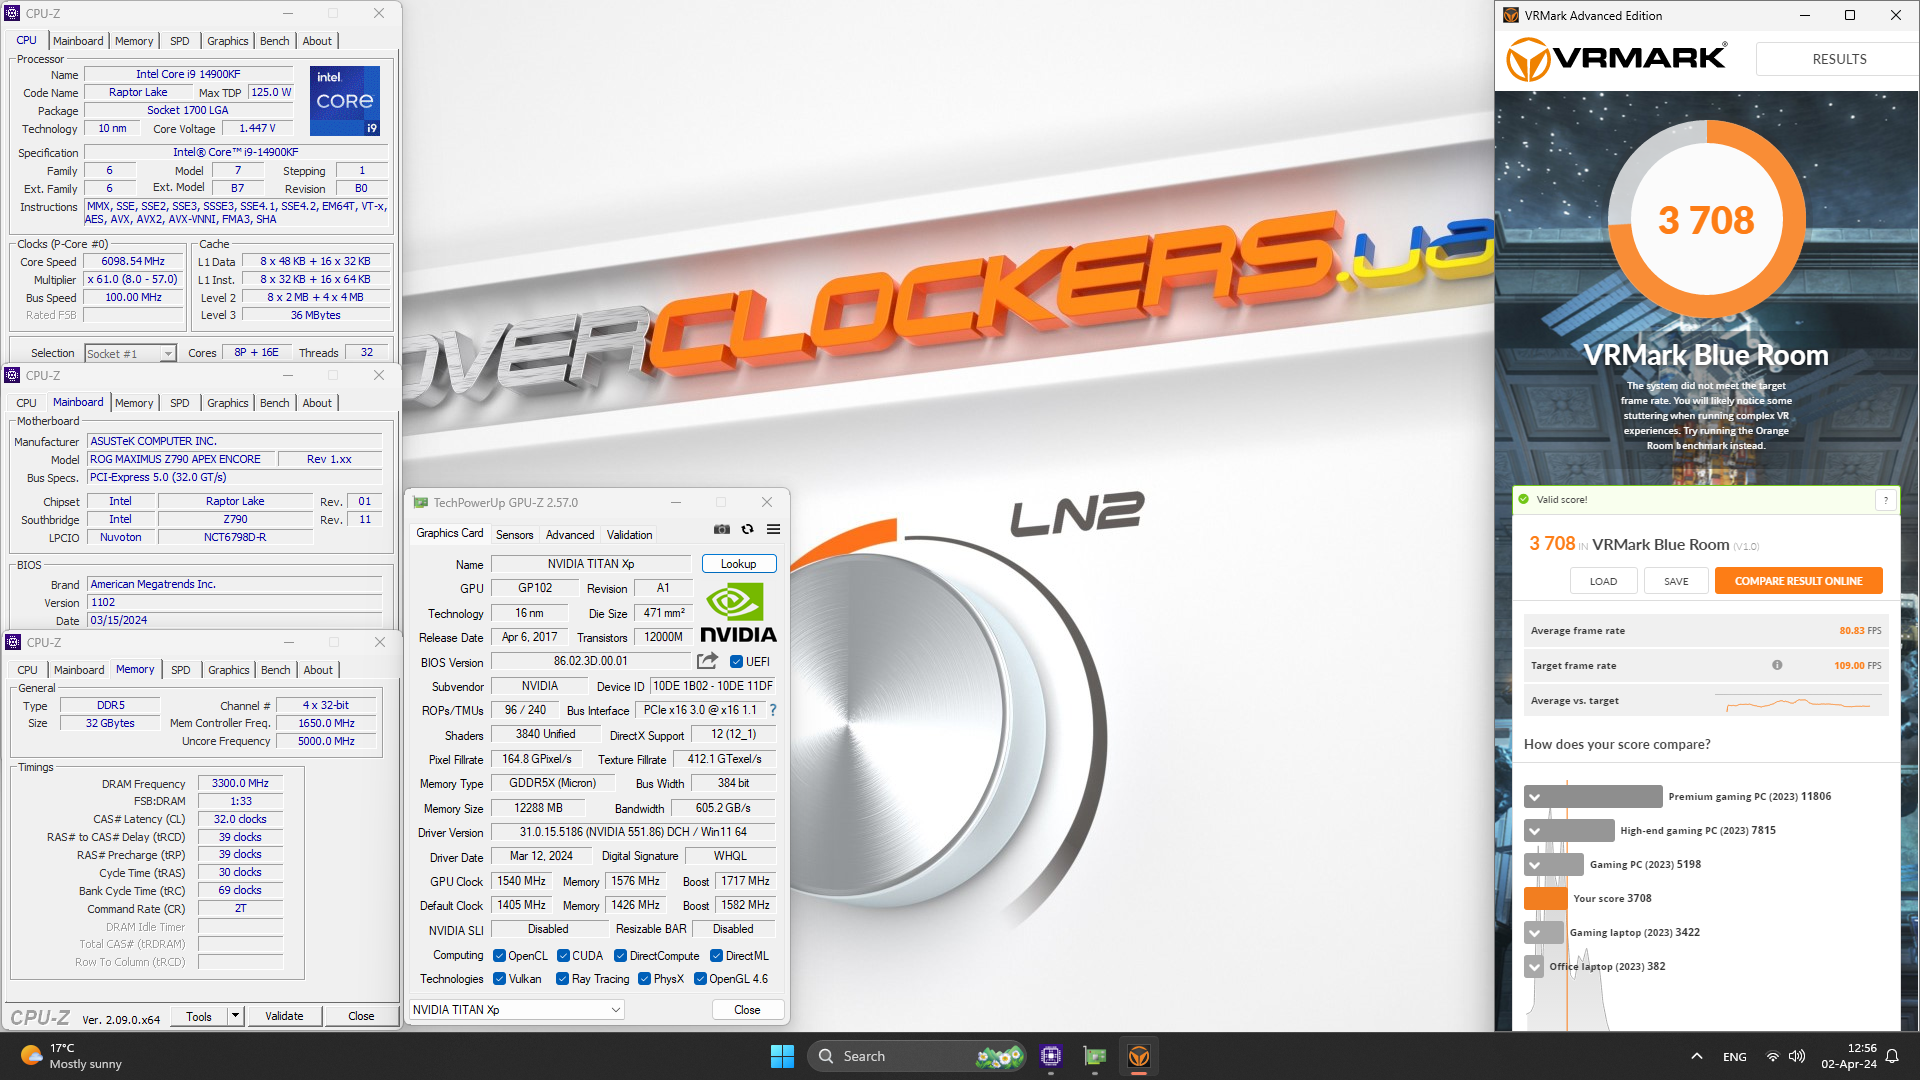The image size is (1920, 1080).
Task: Click the Bus Interface question mark icon
Action: click(x=772, y=710)
